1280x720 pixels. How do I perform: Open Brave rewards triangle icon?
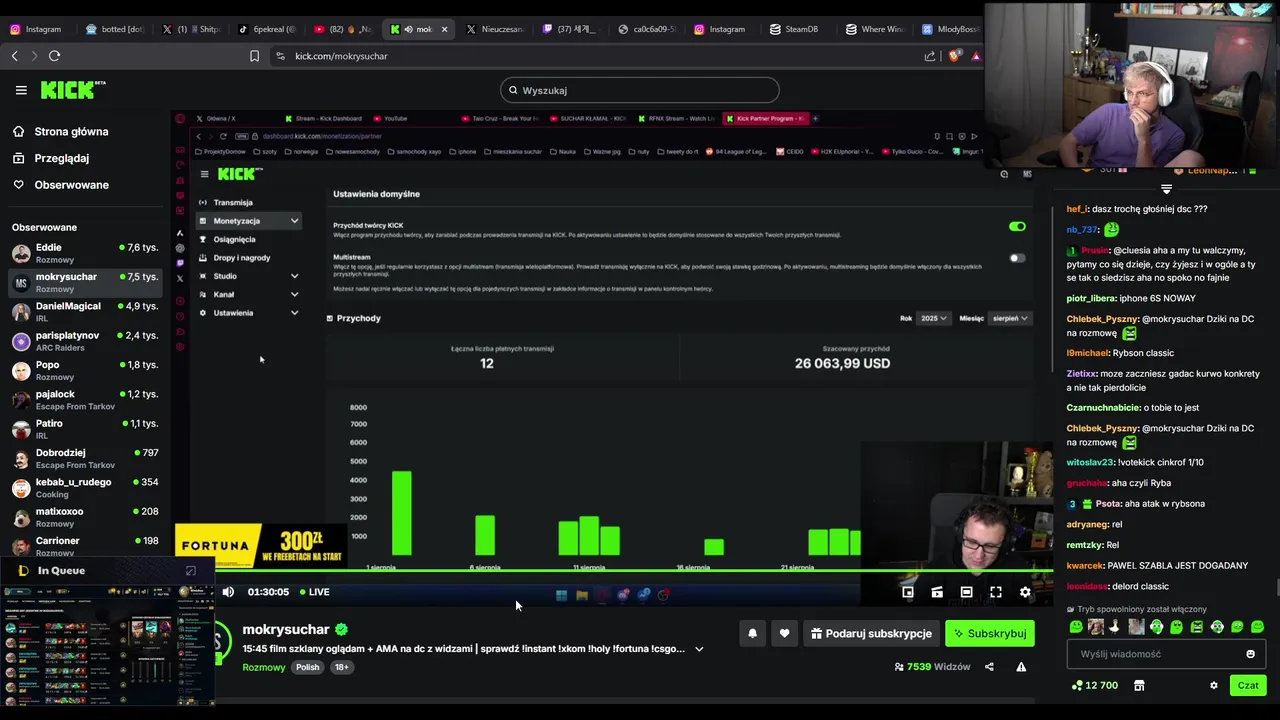click(x=975, y=56)
